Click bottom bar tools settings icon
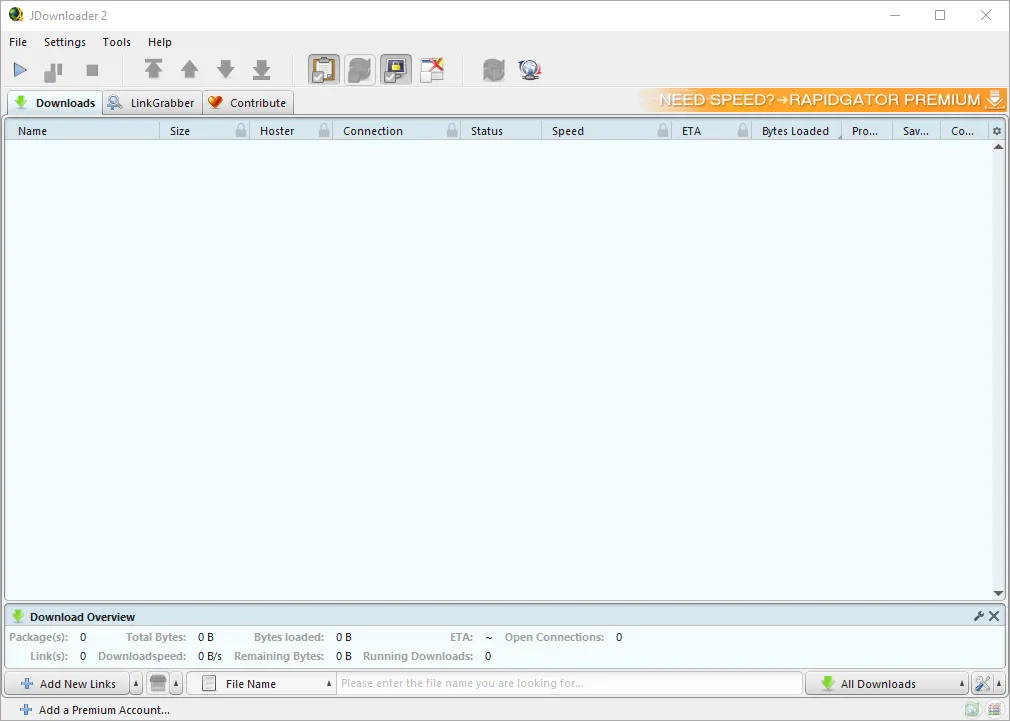 pyautogui.click(x=982, y=684)
